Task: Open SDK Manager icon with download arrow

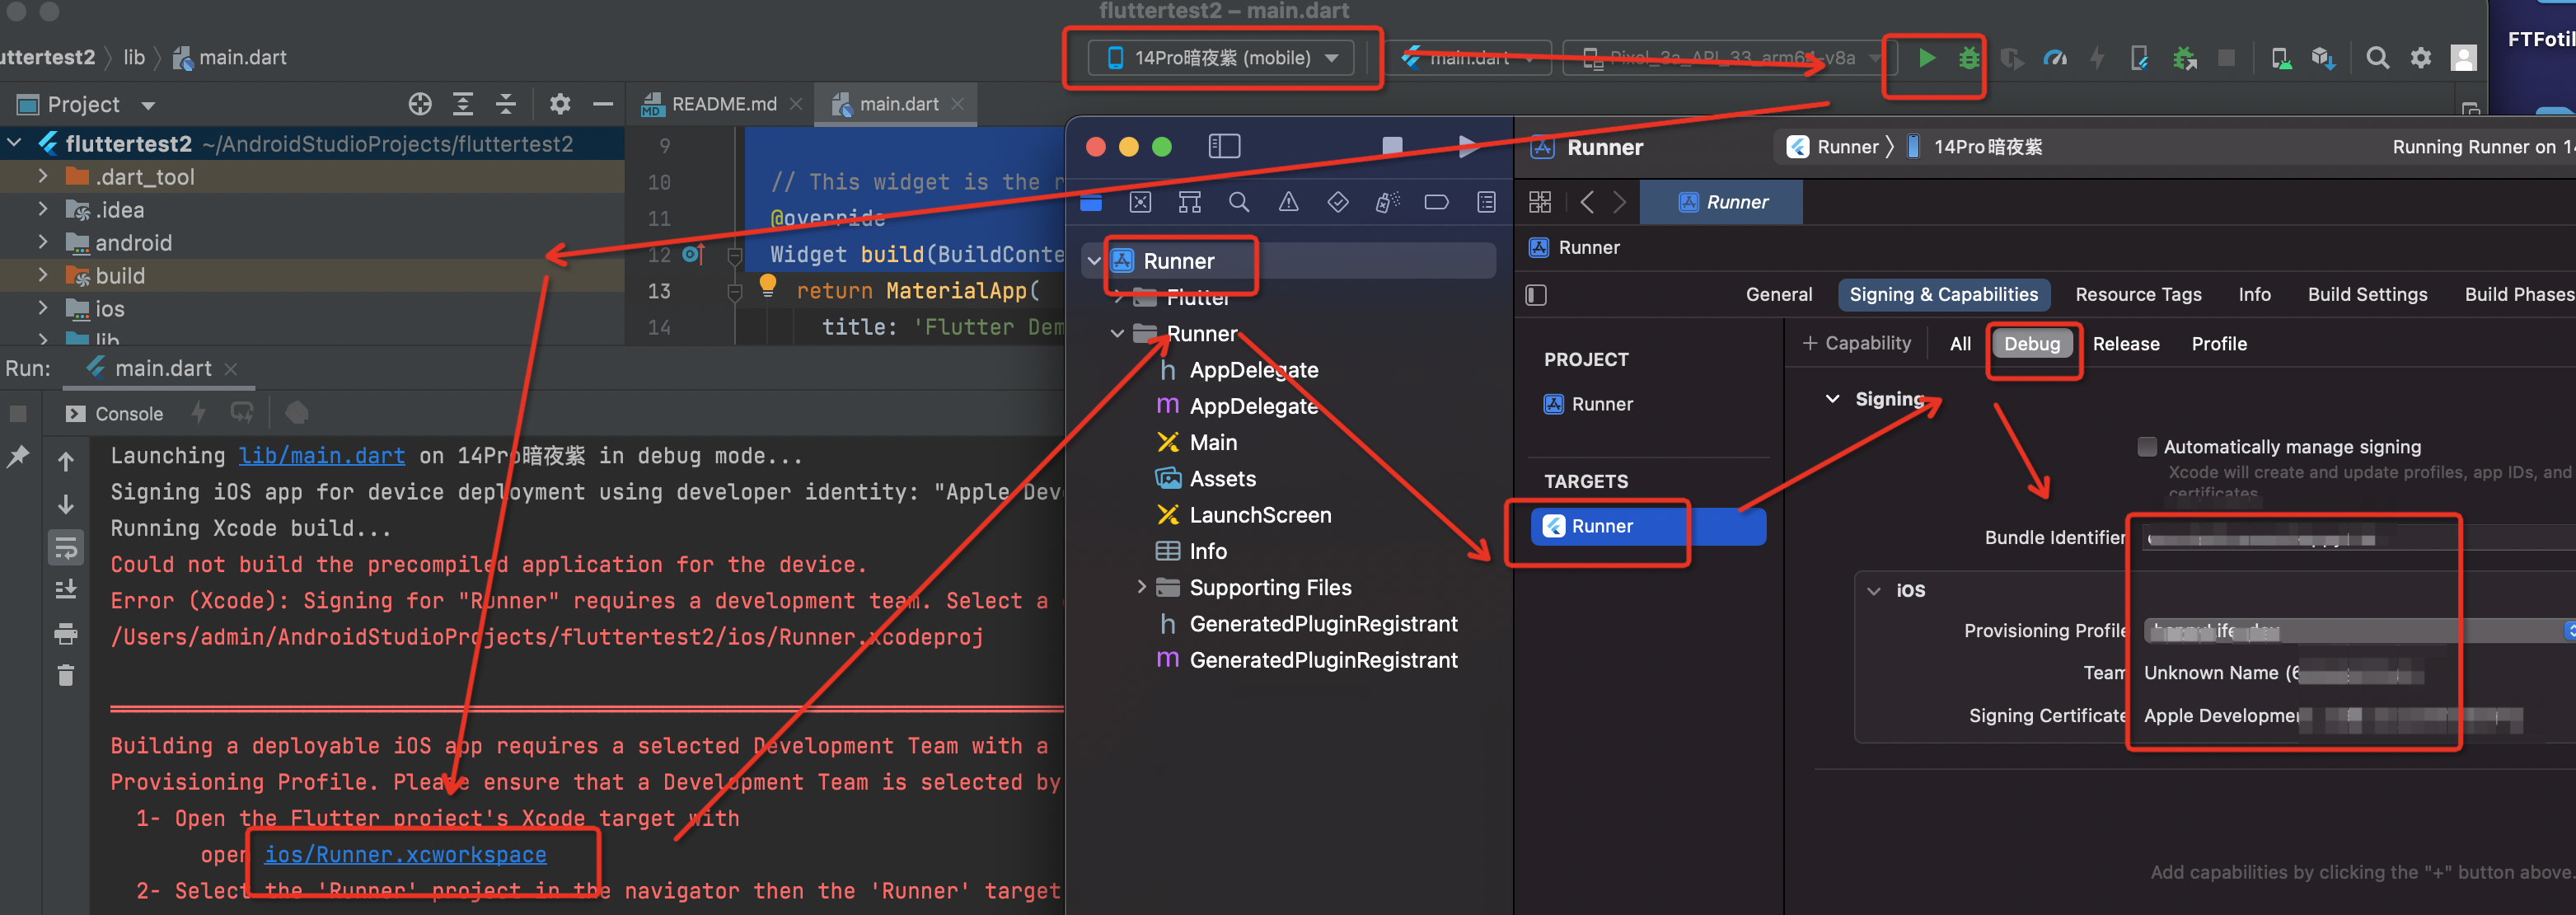Action: (x=2322, y=58)
